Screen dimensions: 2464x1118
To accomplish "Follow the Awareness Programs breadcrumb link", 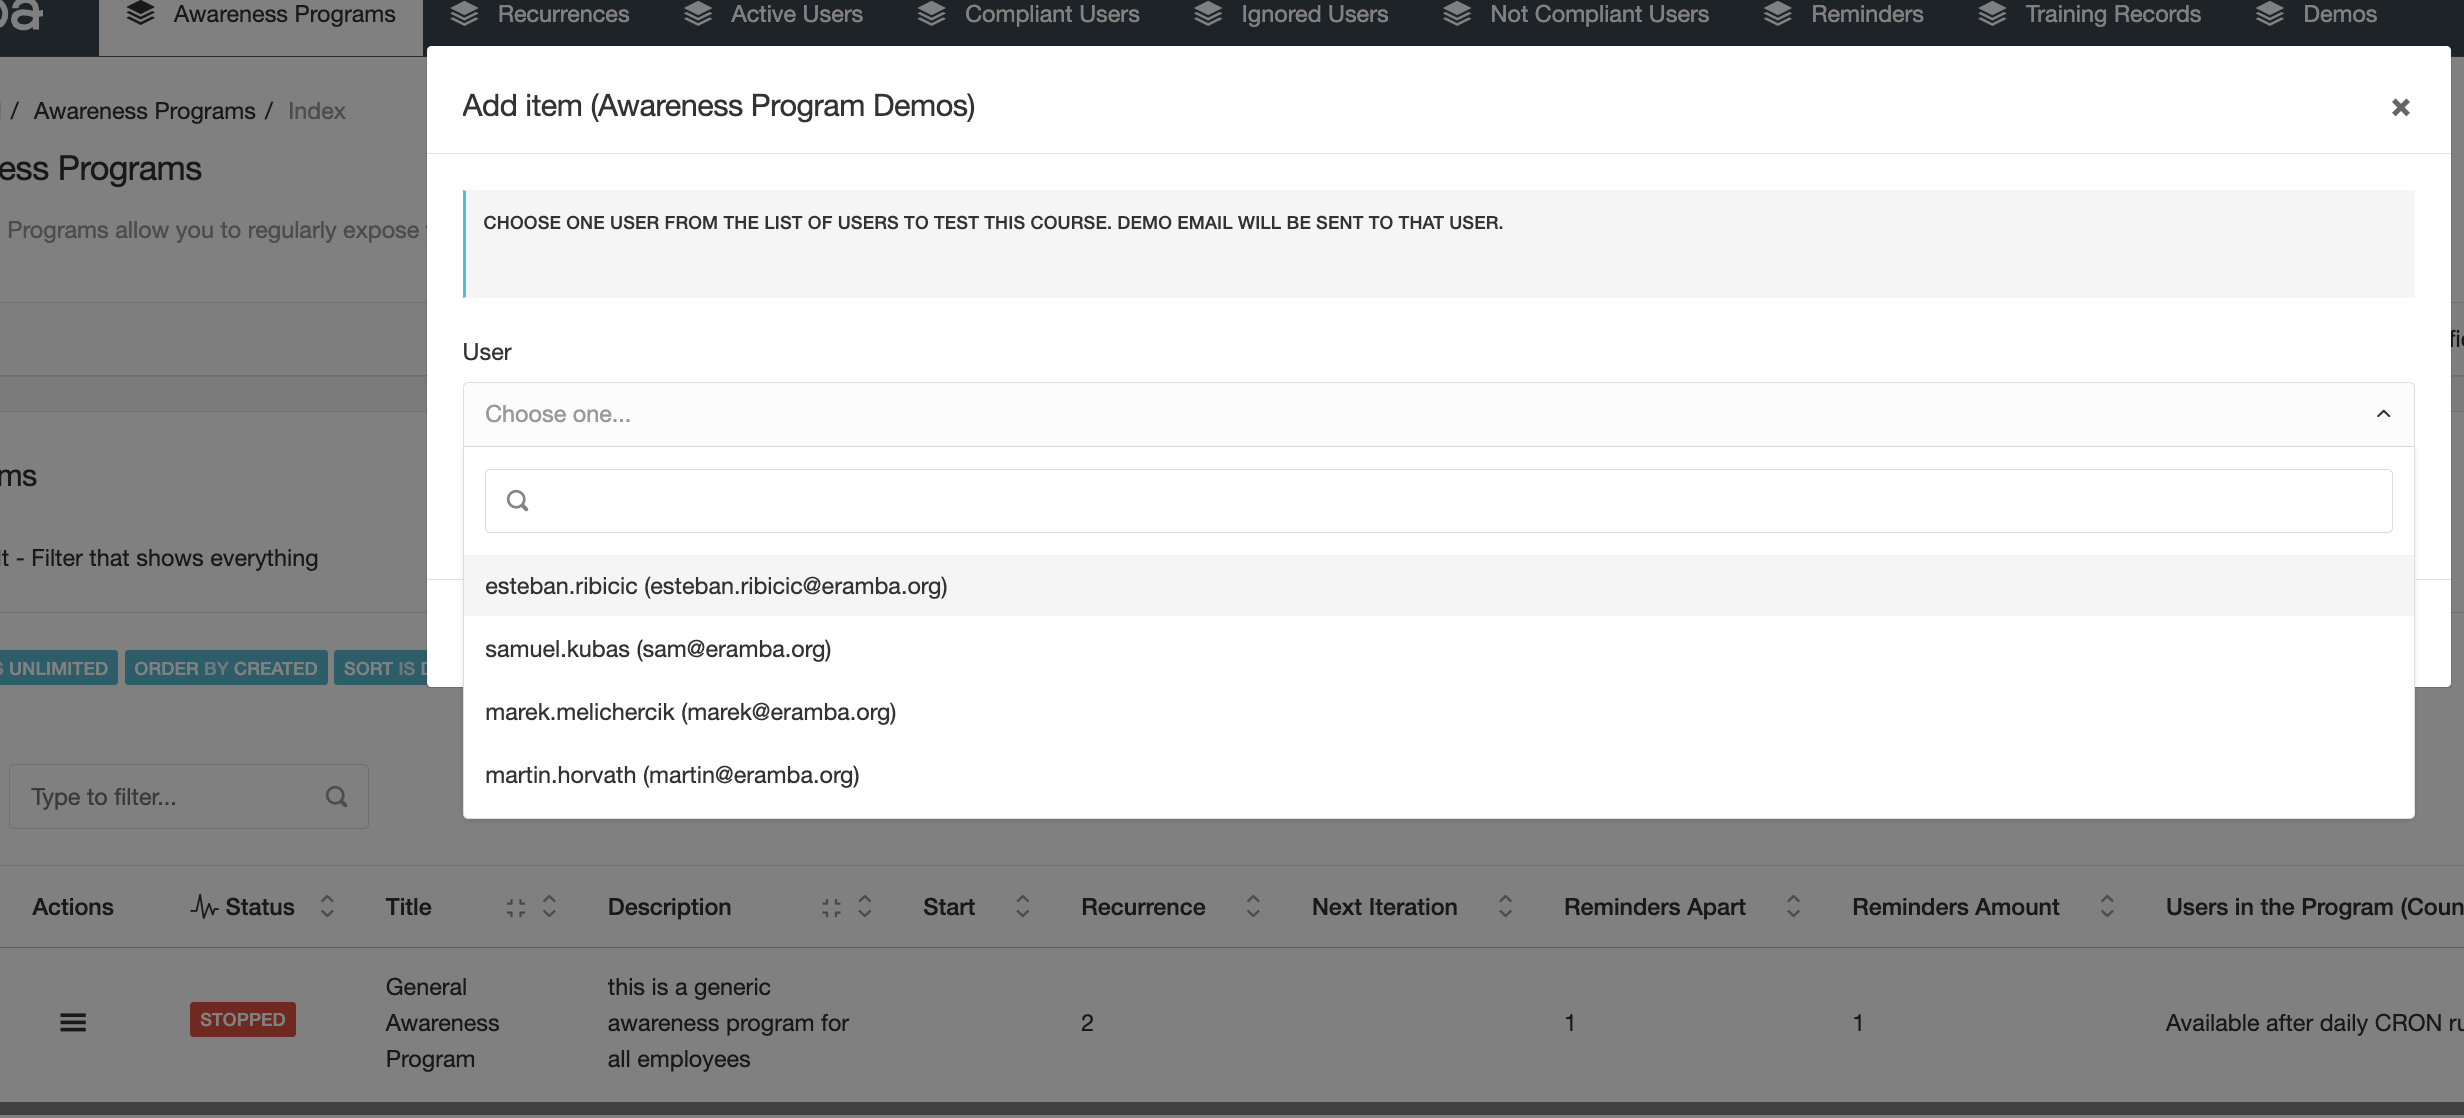I will point(145,110).
